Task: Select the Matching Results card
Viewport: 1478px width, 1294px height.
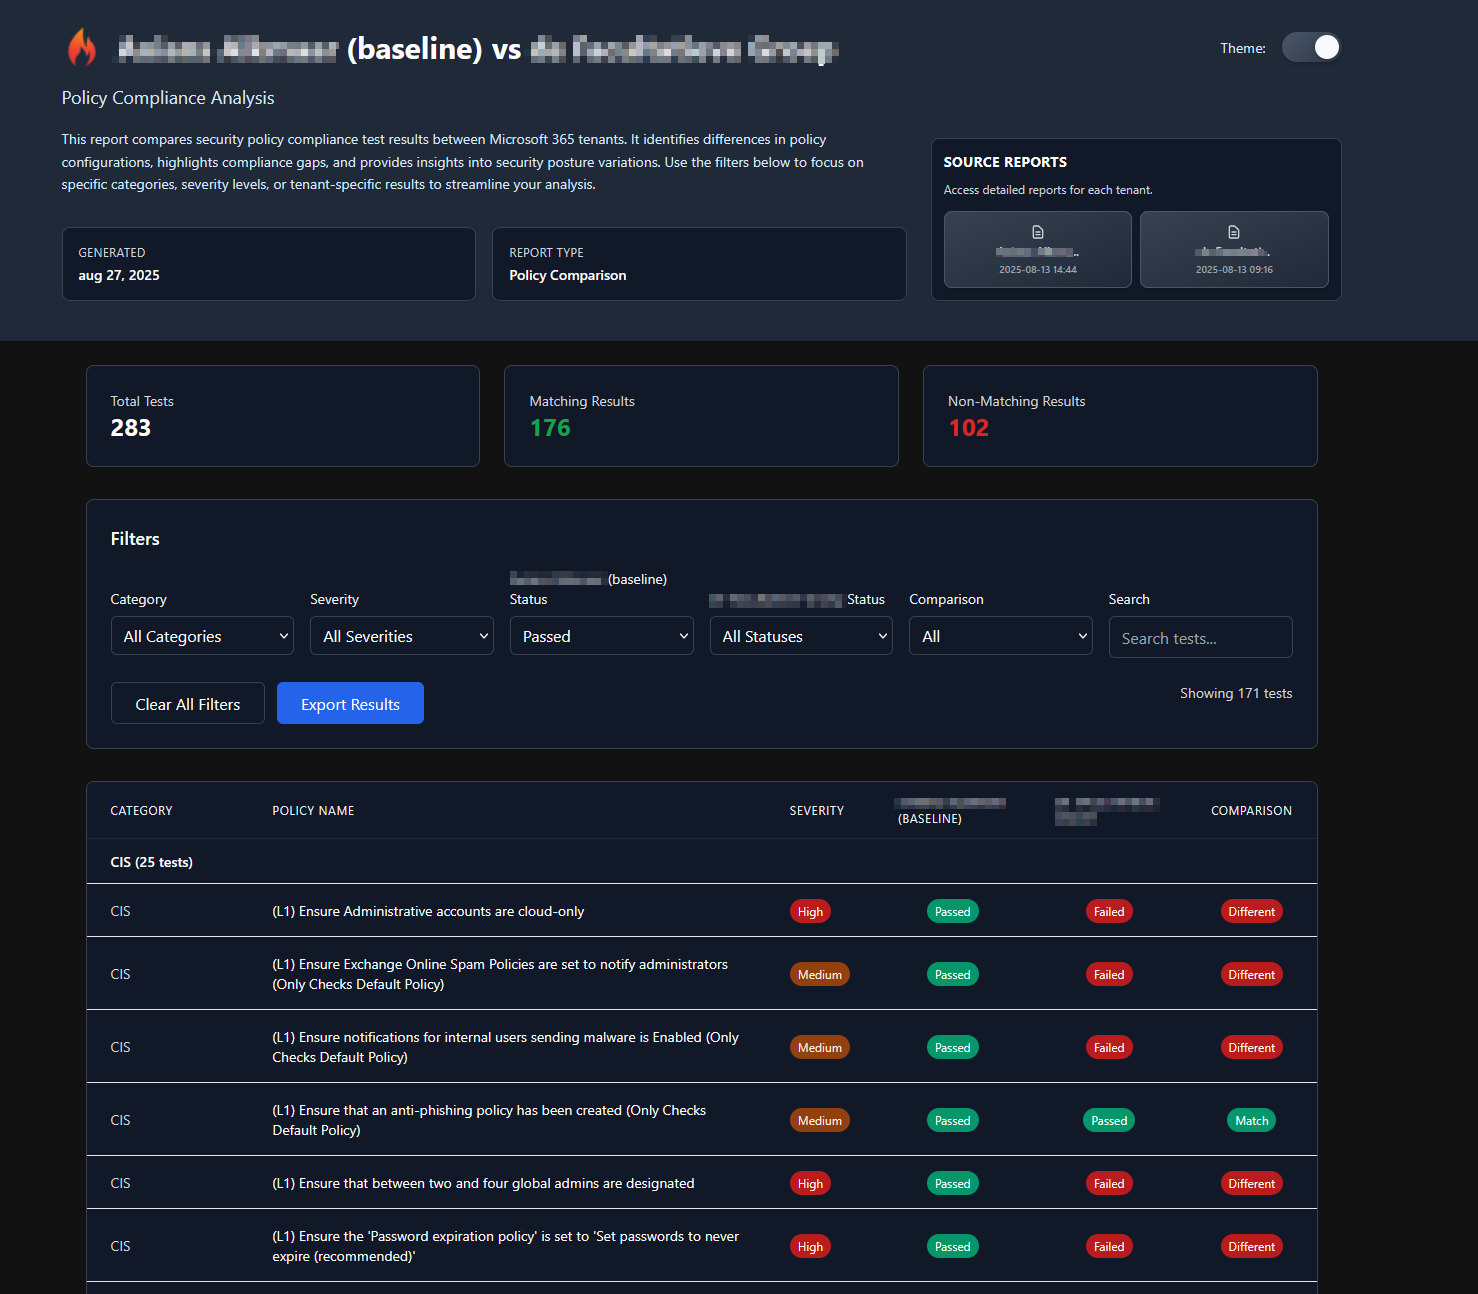Action: coord(701,416)
